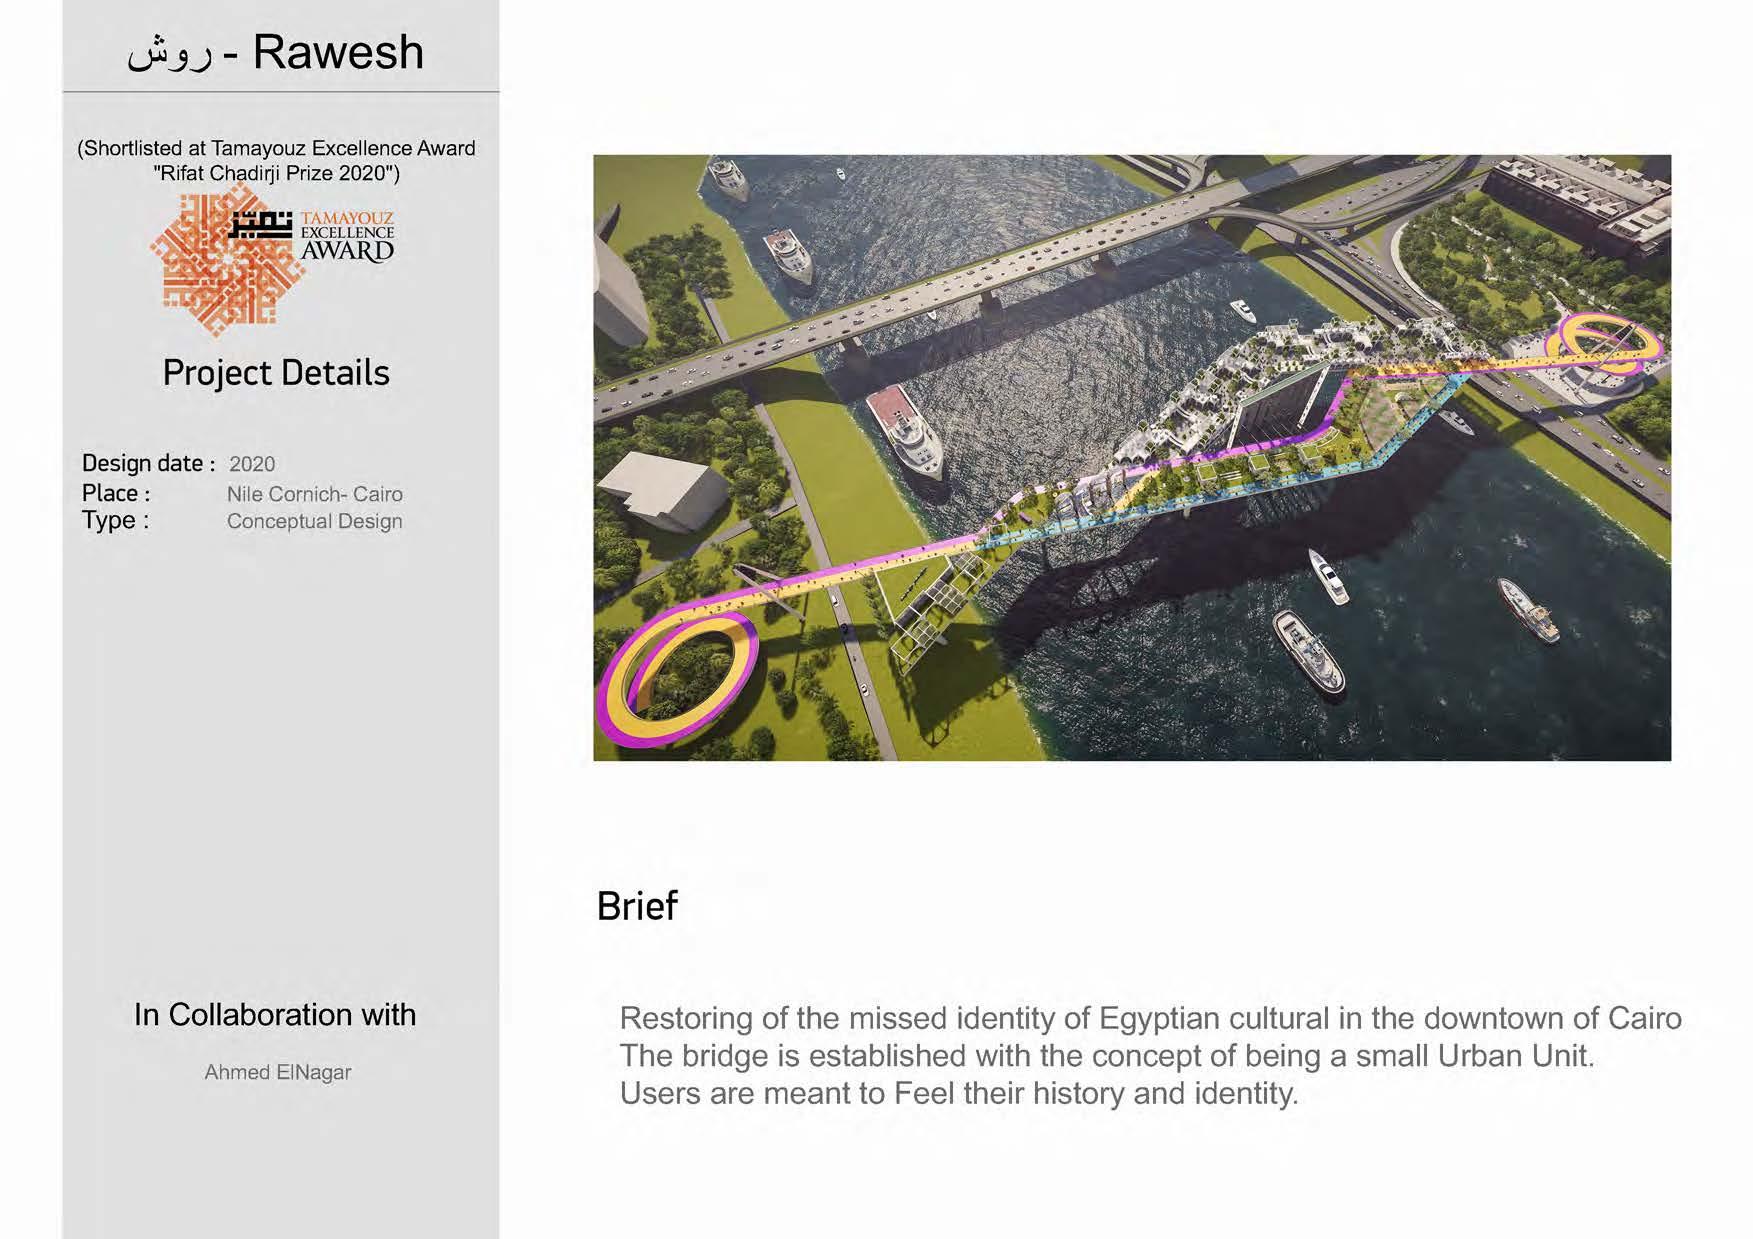
Task: Select the name 'Ahmed ElNagar'
Action: [x=278, y=1072]
